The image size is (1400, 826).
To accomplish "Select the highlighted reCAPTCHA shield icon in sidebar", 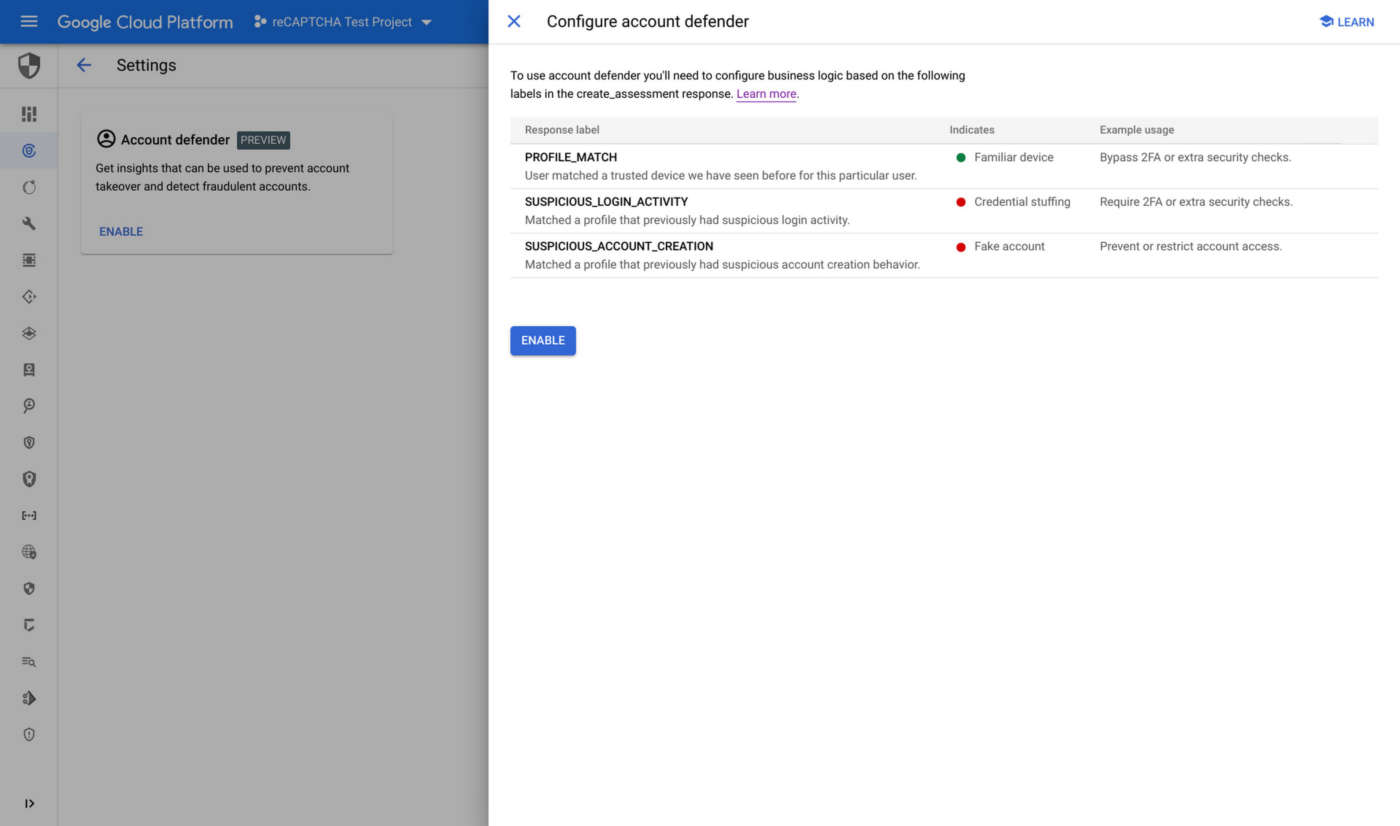I will pos(29,150).
